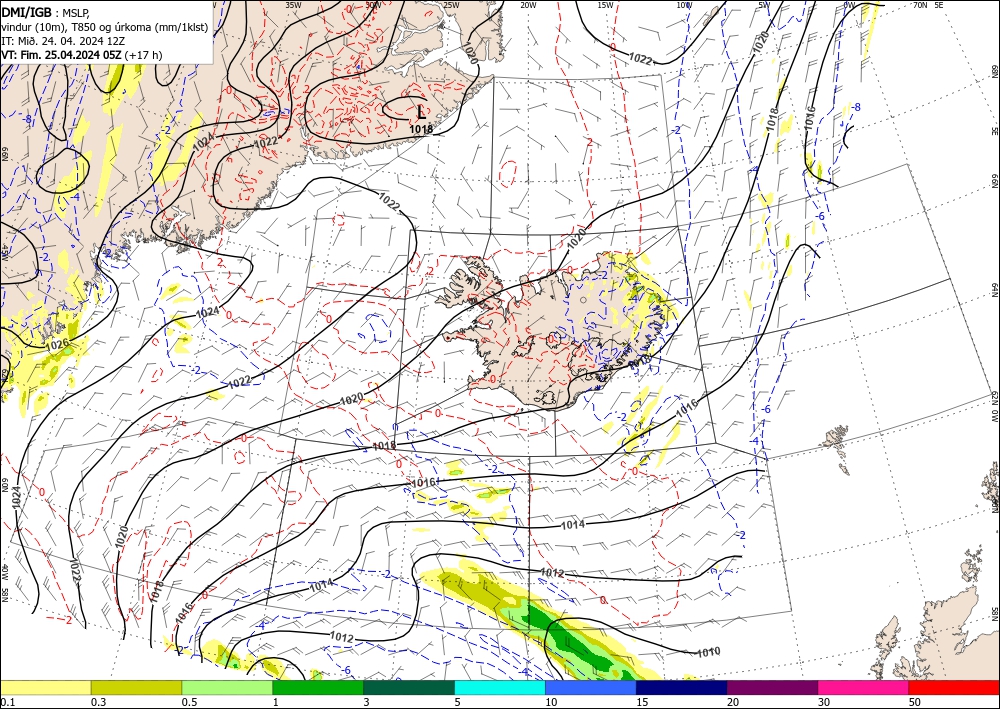Click the yellow 0.1–0.3 legend swatch
Image resolution: width=1000 pixels, height=709 pixels.
click(x=45, y=687)
